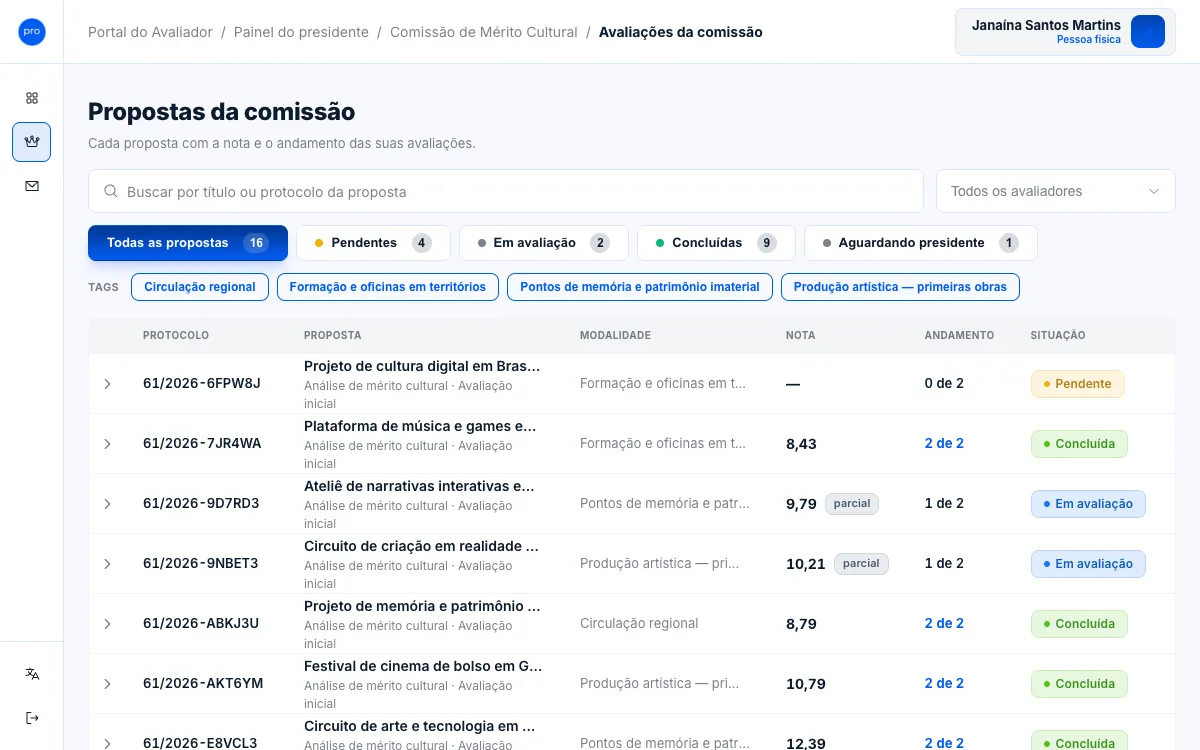This screenshot has height=750, width=1200.
Task: Open the dashboard grid icon in sidebar
Action: click(32, 98)
